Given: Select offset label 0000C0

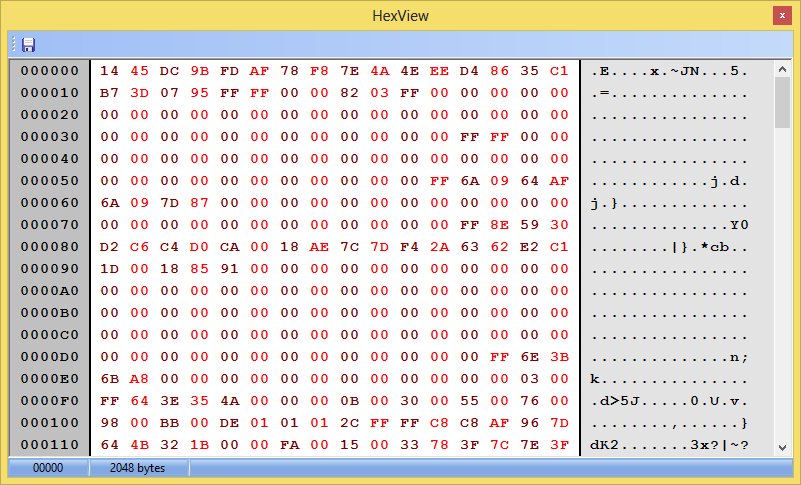Looking at the screenshot, I should tap(50, 334).
